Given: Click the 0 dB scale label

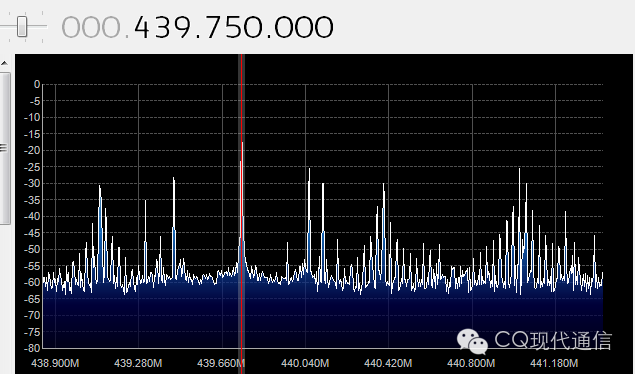Looking at the screenshot, I should click(37, 84).
